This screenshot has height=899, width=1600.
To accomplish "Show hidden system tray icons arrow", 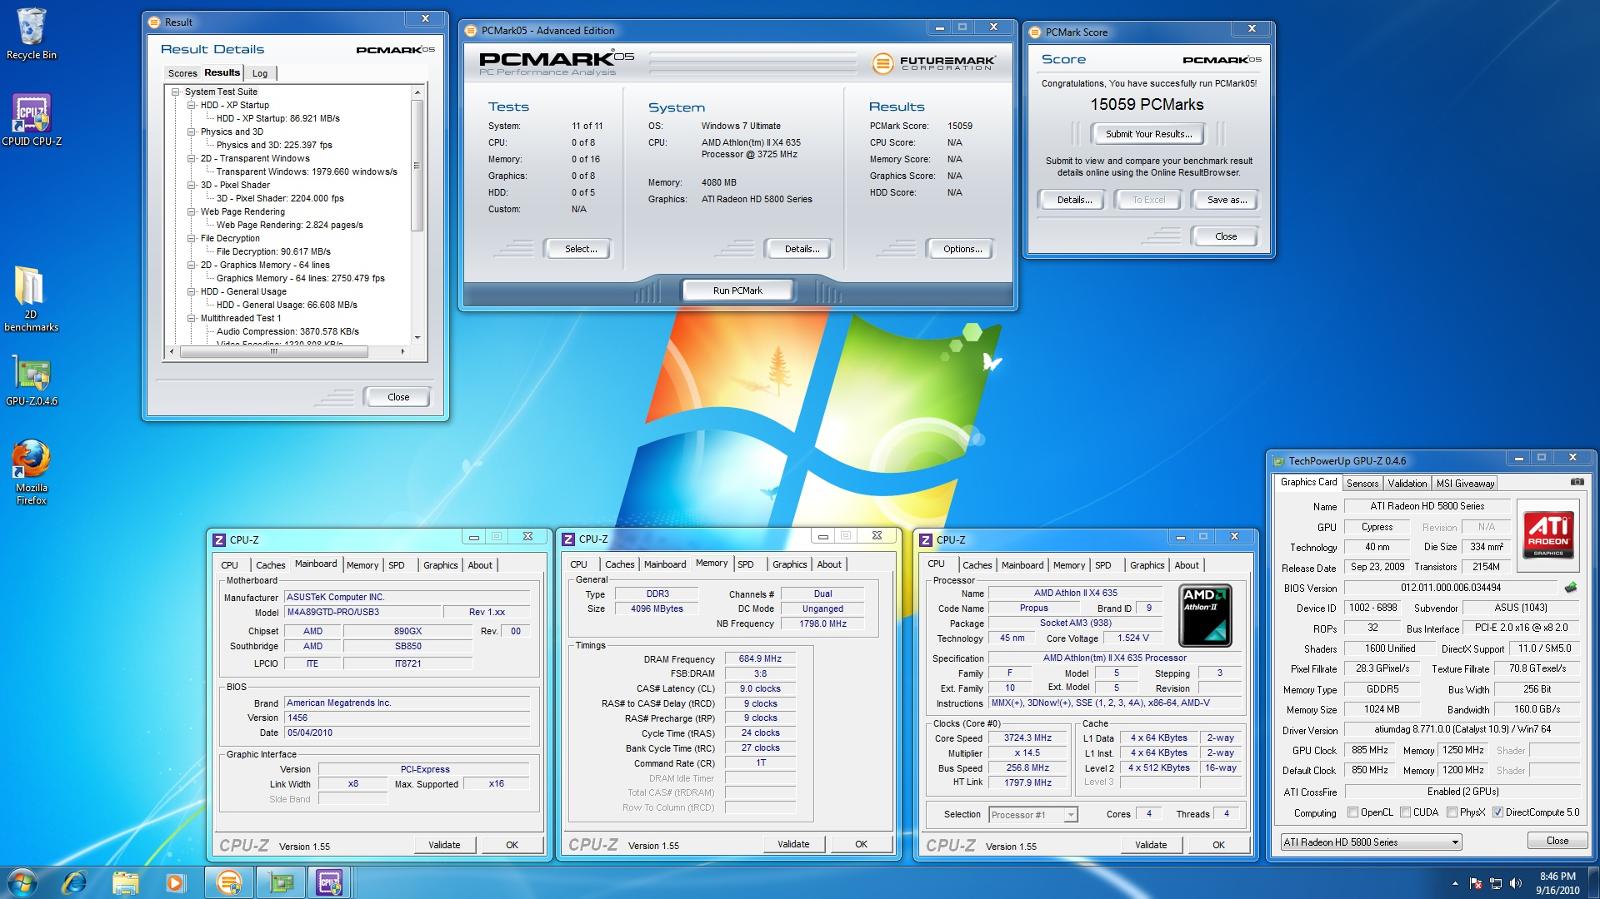I will pos(1454,883).
